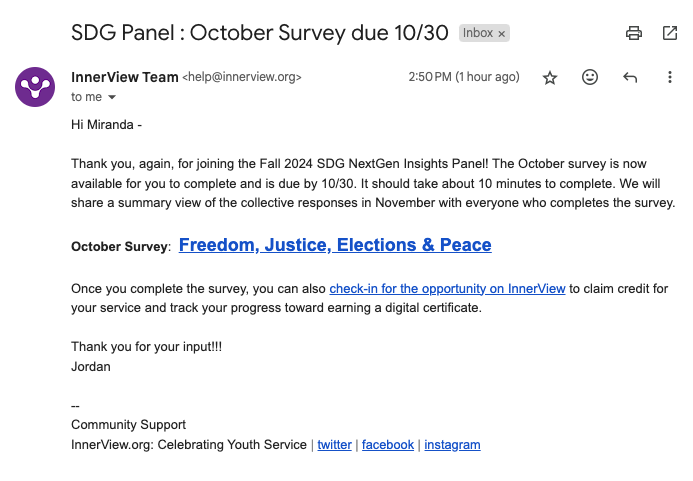The width and height of the screenshot is (693, 481).
Task: Click the InnerView Team sender avatar
Action: click(35, 86)
